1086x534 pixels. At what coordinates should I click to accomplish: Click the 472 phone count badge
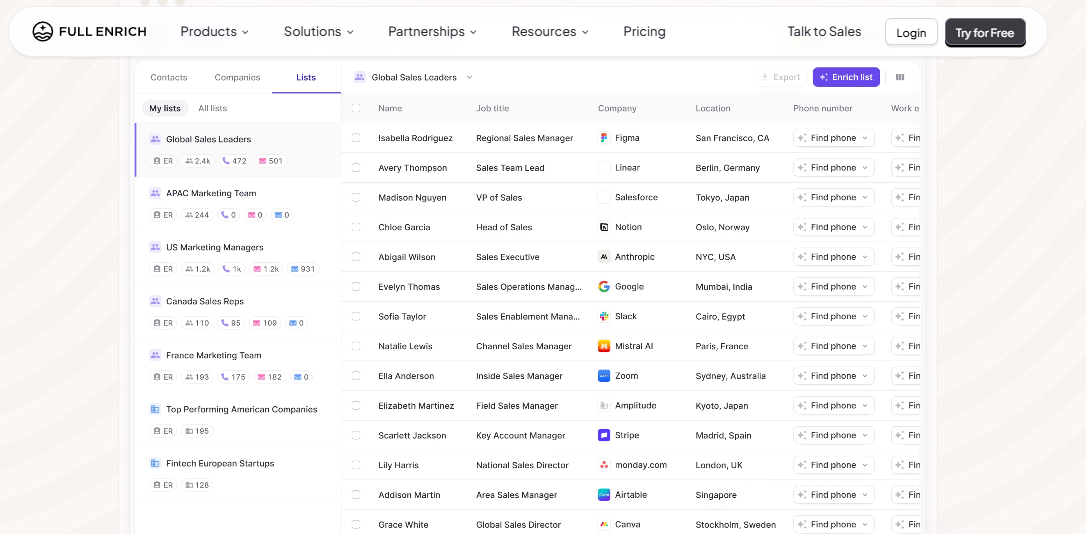[234, 161]
